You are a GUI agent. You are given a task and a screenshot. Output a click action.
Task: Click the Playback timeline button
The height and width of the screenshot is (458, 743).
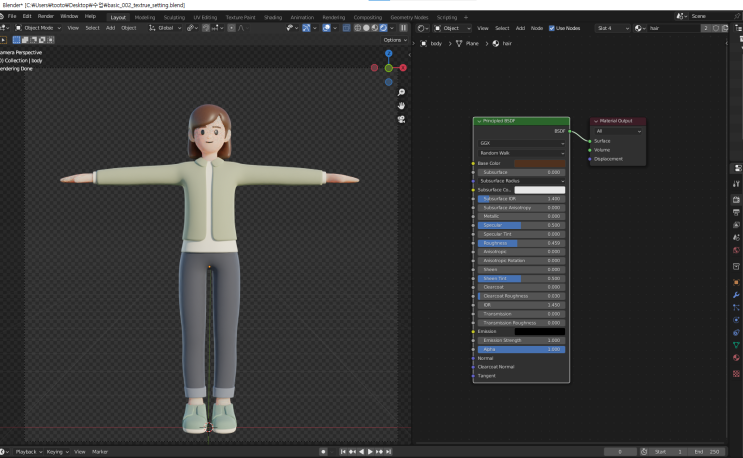click(x=28, y=452)
